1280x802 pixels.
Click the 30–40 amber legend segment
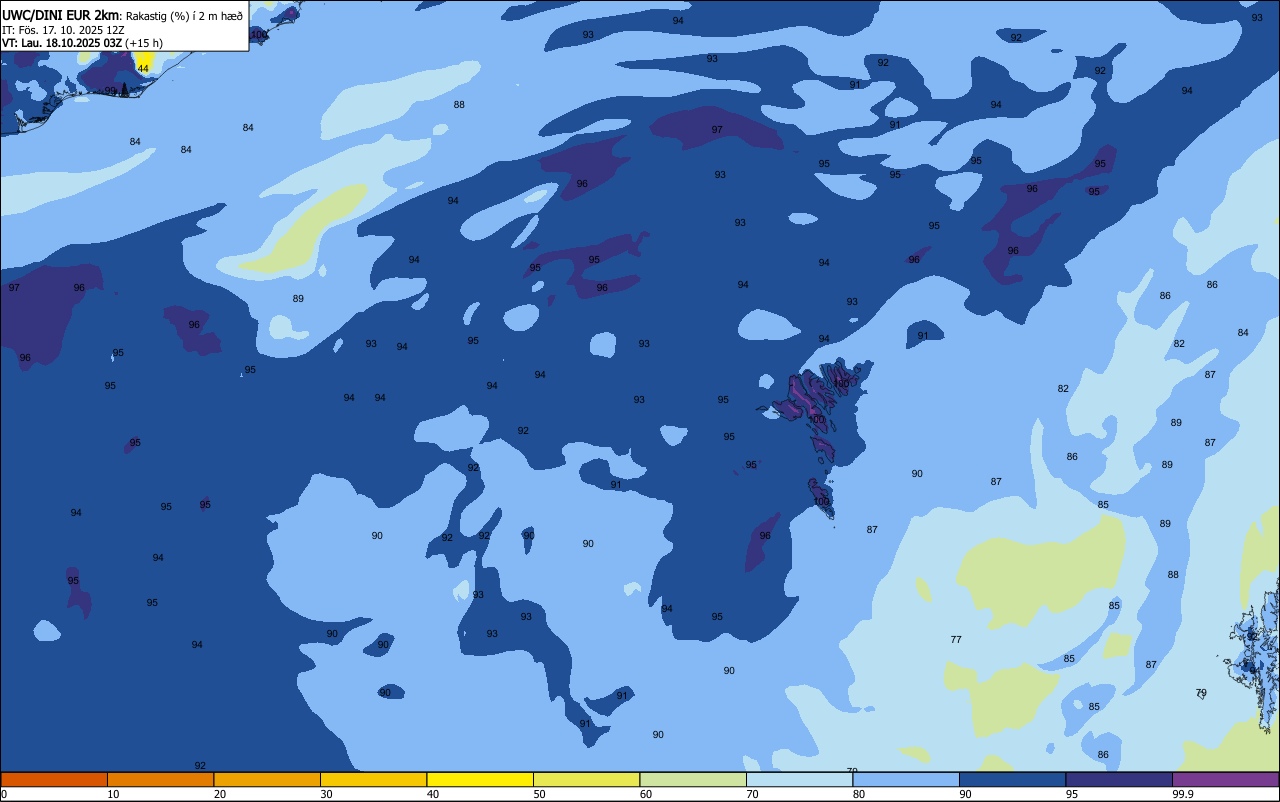pos(373,779)
